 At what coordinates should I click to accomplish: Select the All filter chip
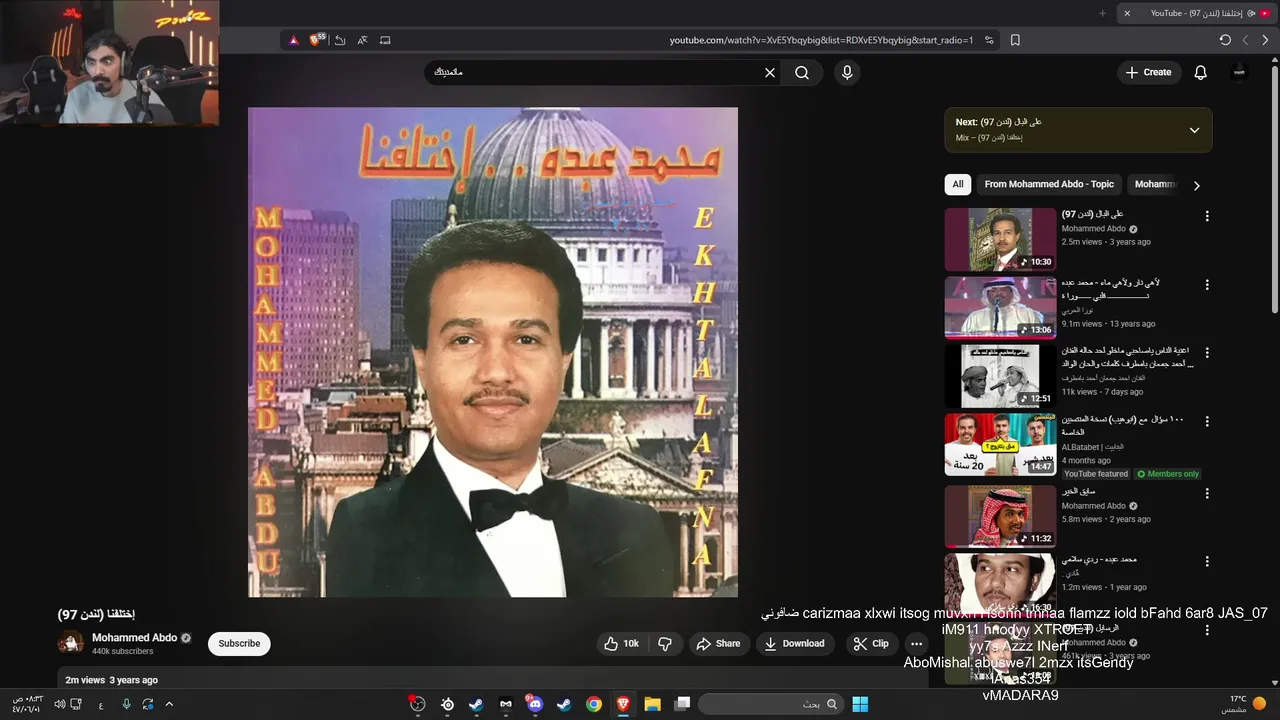point(958,184)
